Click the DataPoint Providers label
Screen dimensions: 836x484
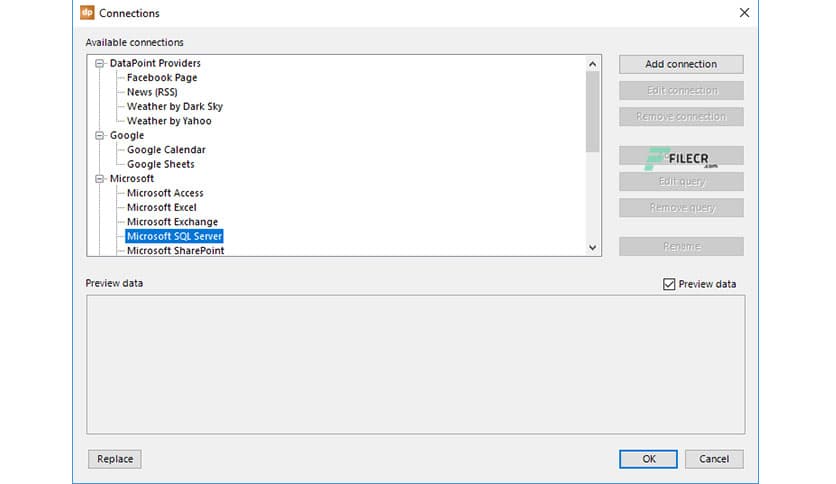pyautogui.click(x=155, y=63)
